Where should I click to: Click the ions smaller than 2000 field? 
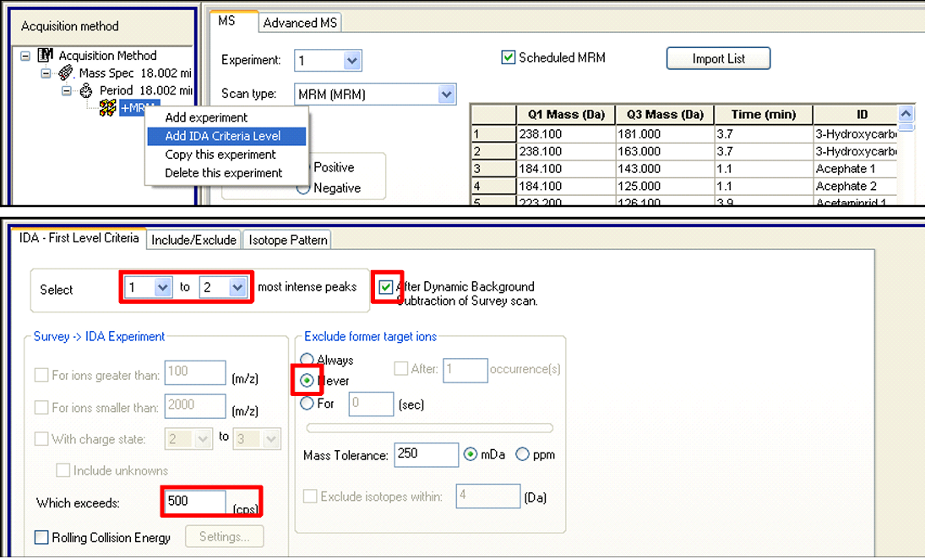click(x=195, y=406)
